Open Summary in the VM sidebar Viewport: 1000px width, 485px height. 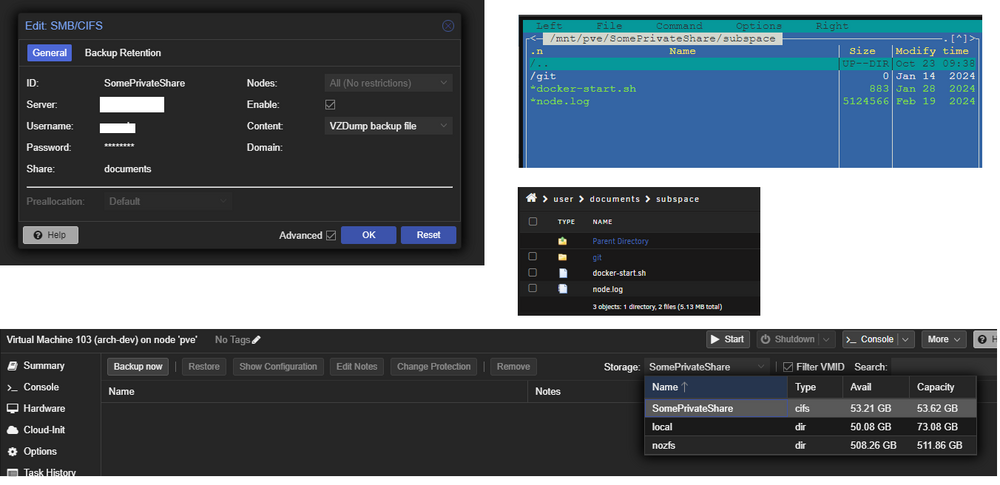[x=44, y=366]
